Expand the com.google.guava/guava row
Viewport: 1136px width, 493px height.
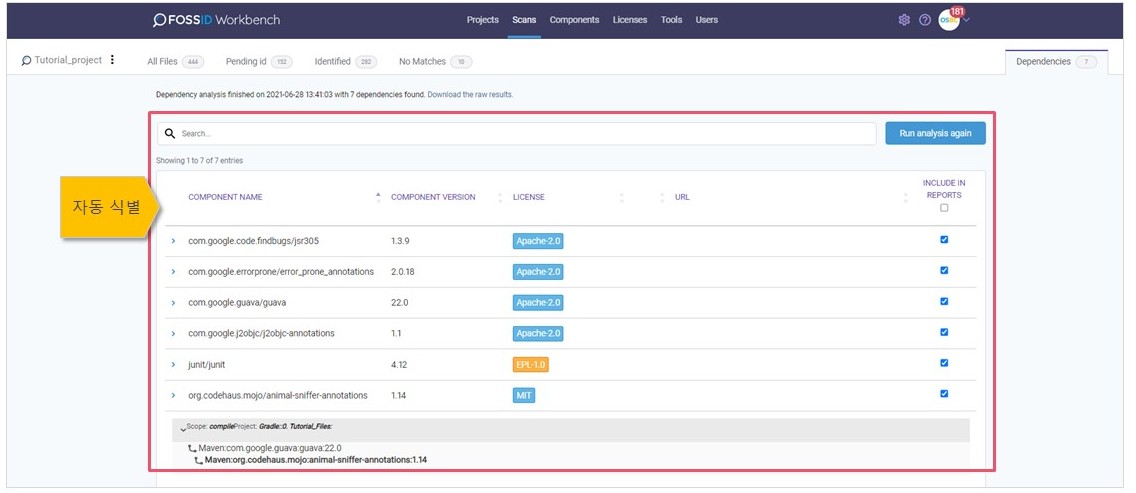point(173,303)
